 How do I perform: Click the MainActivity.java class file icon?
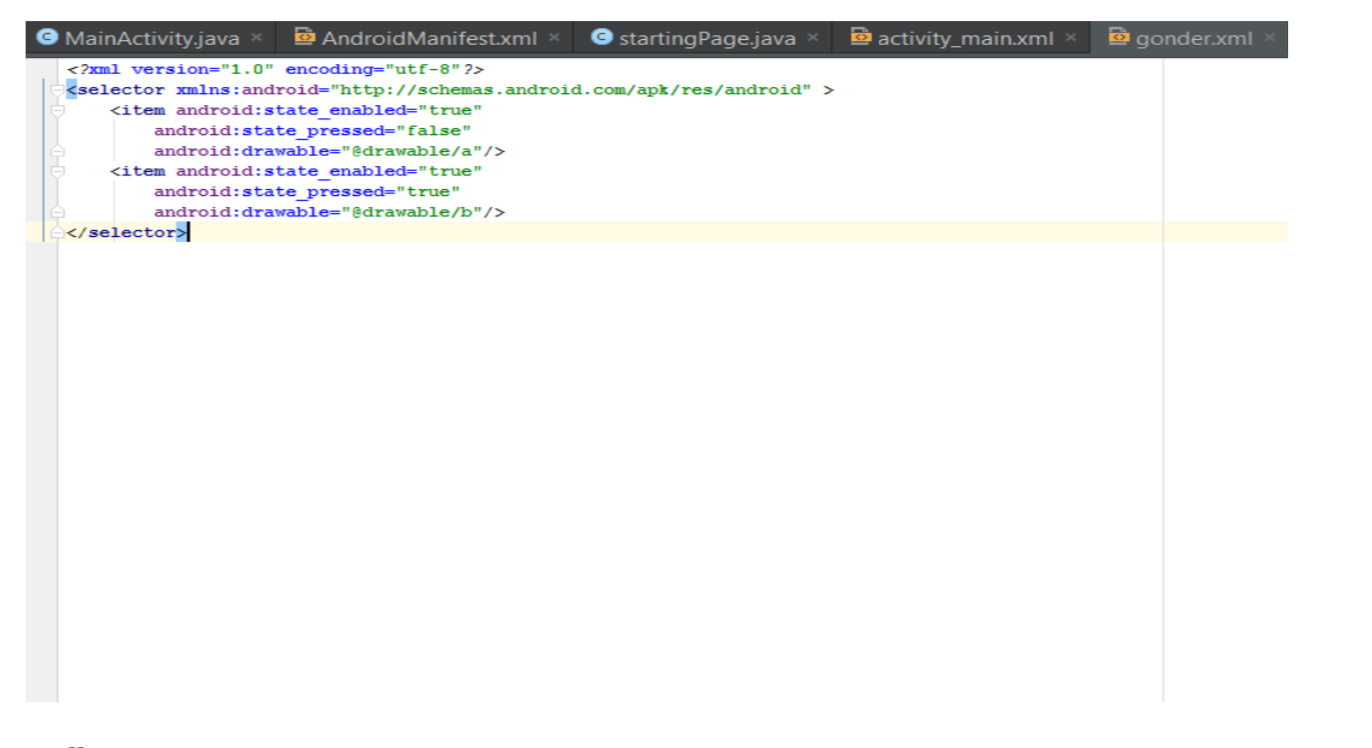(47, 37)
